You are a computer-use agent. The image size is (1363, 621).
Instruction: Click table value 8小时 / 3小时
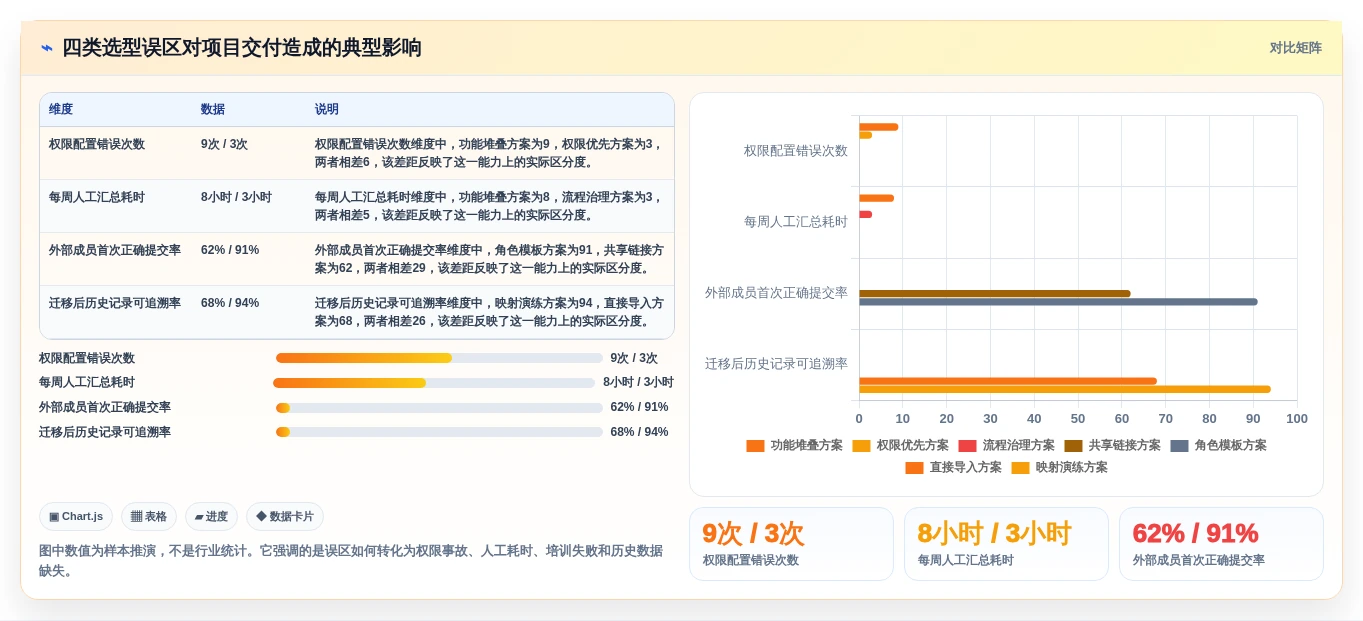236,197
